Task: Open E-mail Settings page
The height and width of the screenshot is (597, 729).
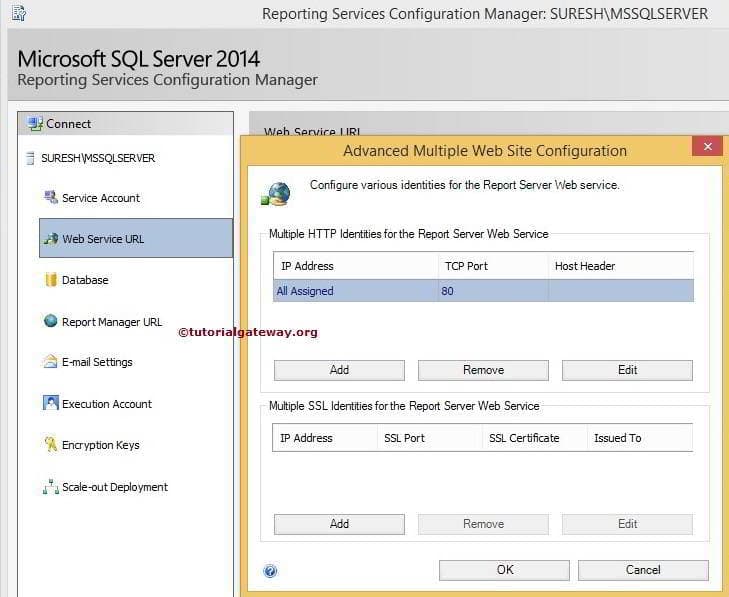Action: click(x=97, y=362)
